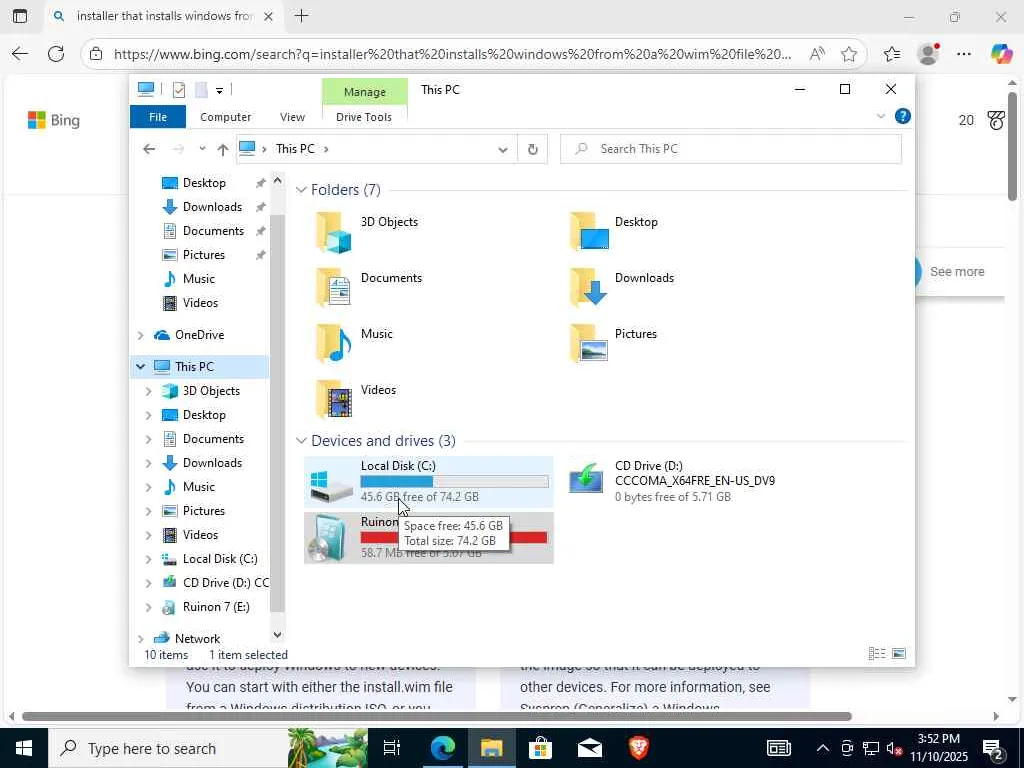Viewport: 1024px width, 768px height.
Task: Customize Quick Access Toolbar dropdown
Action: [220, 90]
